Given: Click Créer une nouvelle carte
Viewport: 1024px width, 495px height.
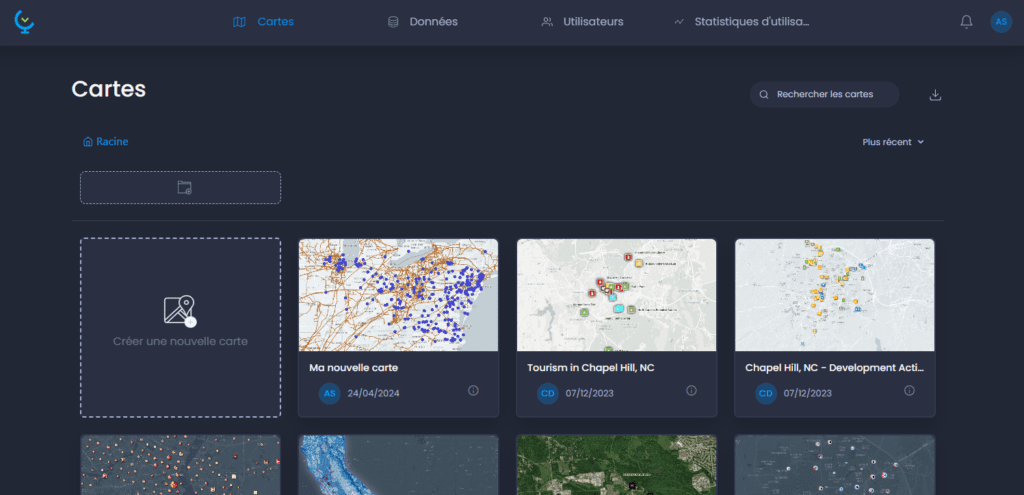Looking at the screenshot, I should click(x=180, y=327).
